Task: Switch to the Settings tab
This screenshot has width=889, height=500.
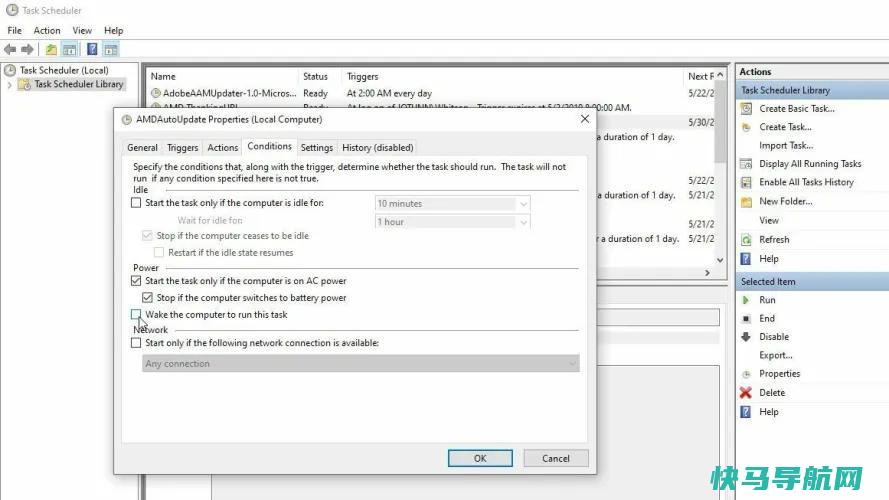Action: tap(317, 148)
